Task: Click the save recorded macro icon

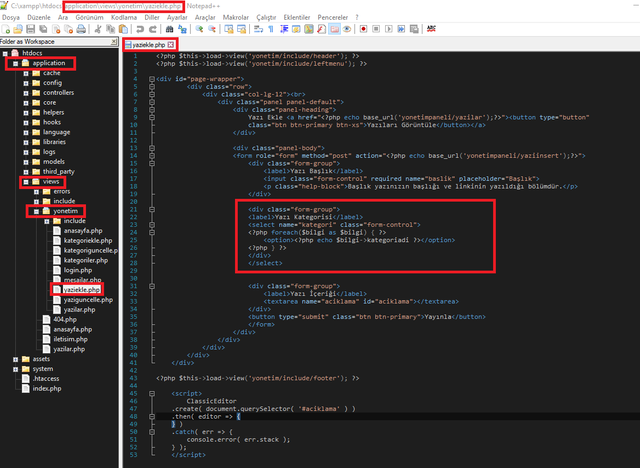Action: [x=414, y=29]
